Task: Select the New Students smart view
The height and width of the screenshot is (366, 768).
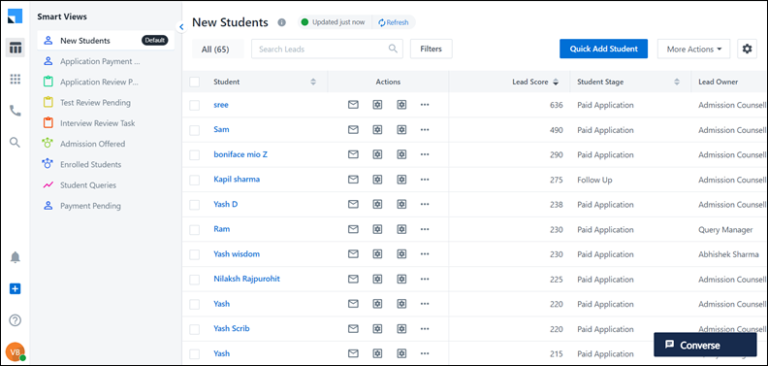Action: [x=106, y=41]
